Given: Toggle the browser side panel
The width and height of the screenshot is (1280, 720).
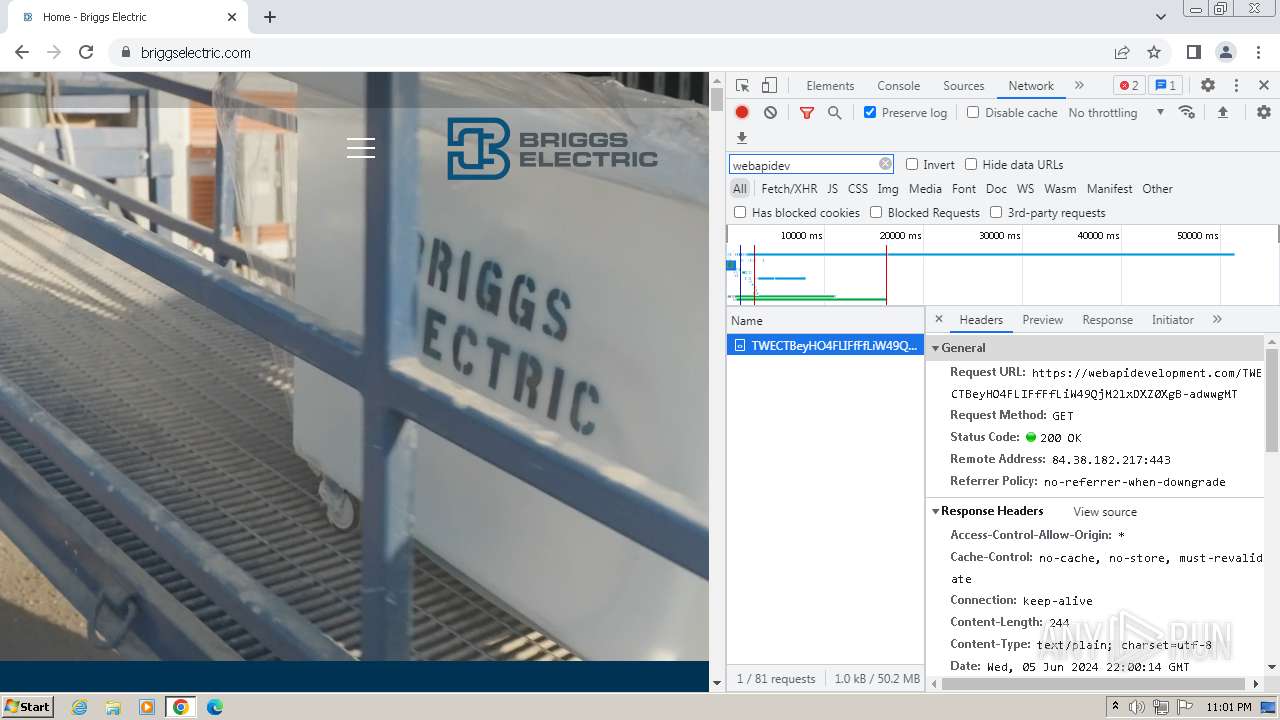Looking at the screenshot, I should click(x=1193, y=52).
